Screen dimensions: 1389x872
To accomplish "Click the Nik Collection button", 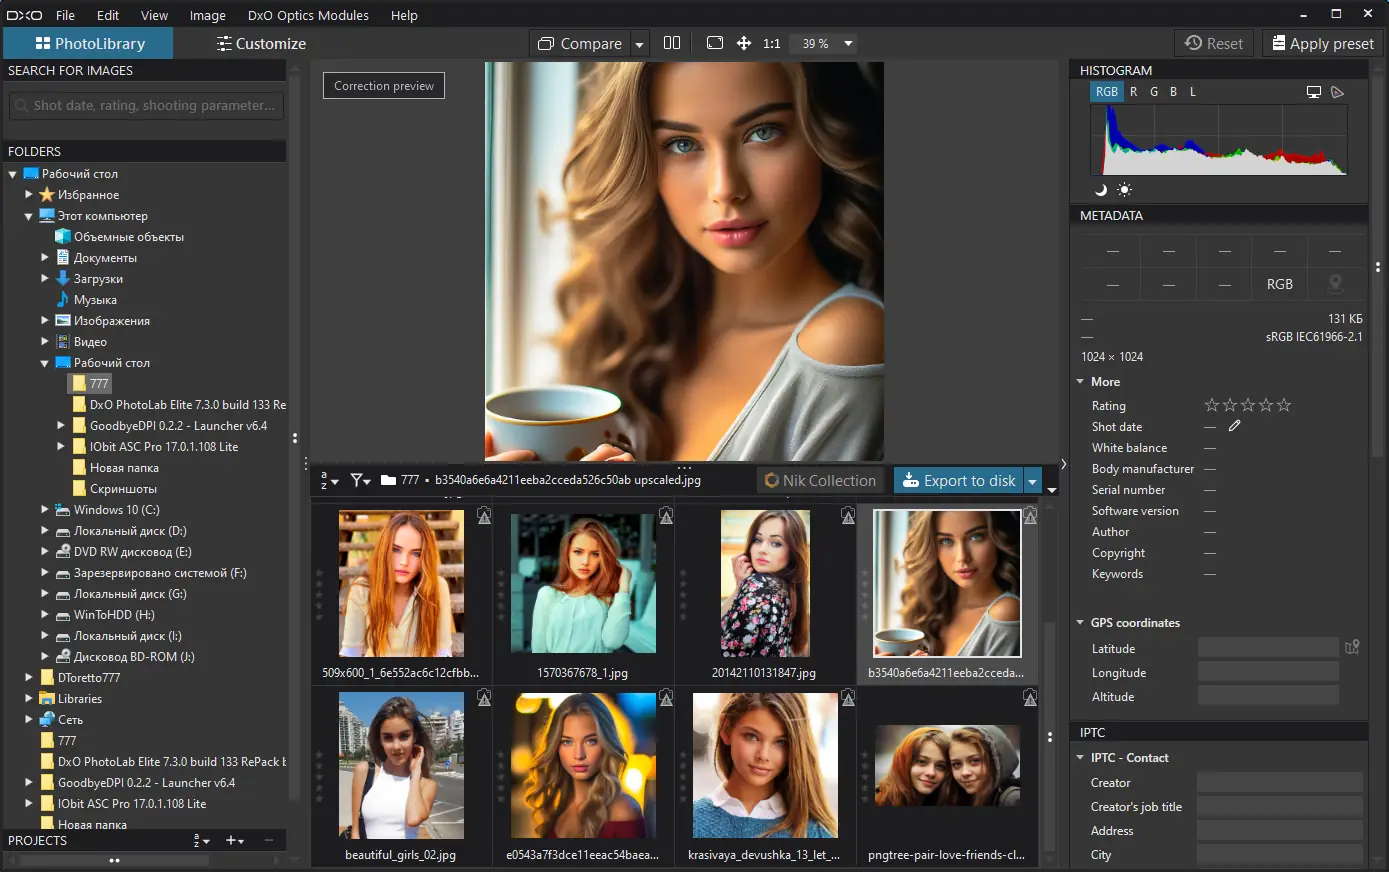I will [x=820, y=481].
